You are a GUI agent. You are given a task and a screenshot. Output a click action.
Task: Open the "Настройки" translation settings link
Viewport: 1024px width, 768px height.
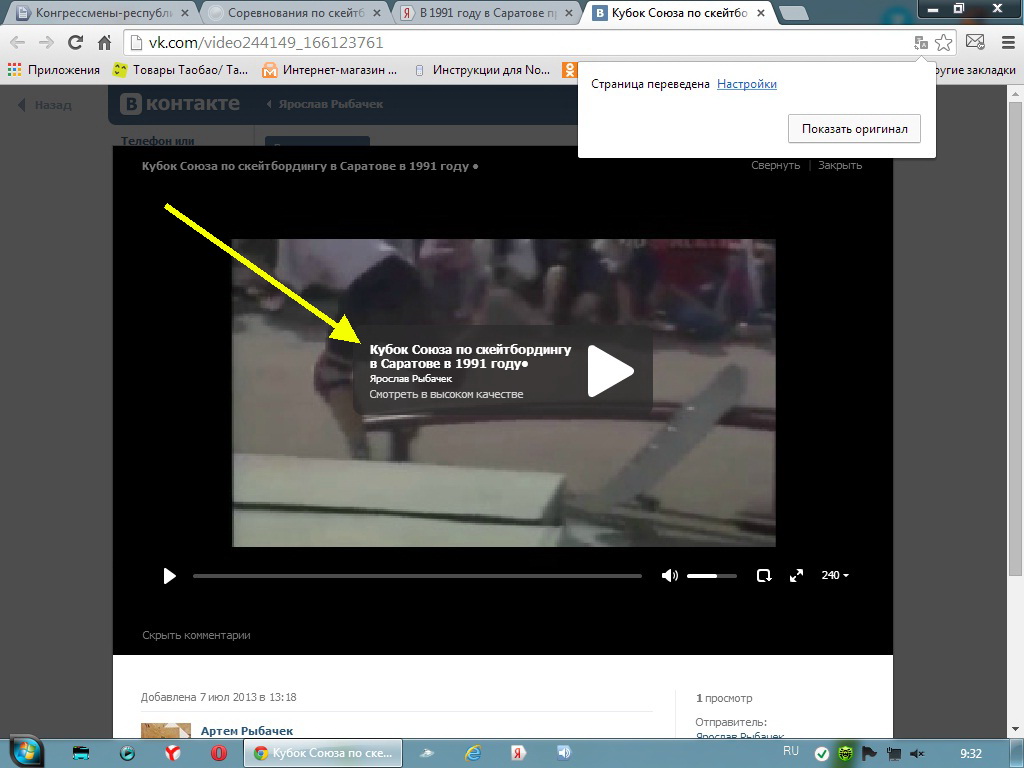click(746, 84)
